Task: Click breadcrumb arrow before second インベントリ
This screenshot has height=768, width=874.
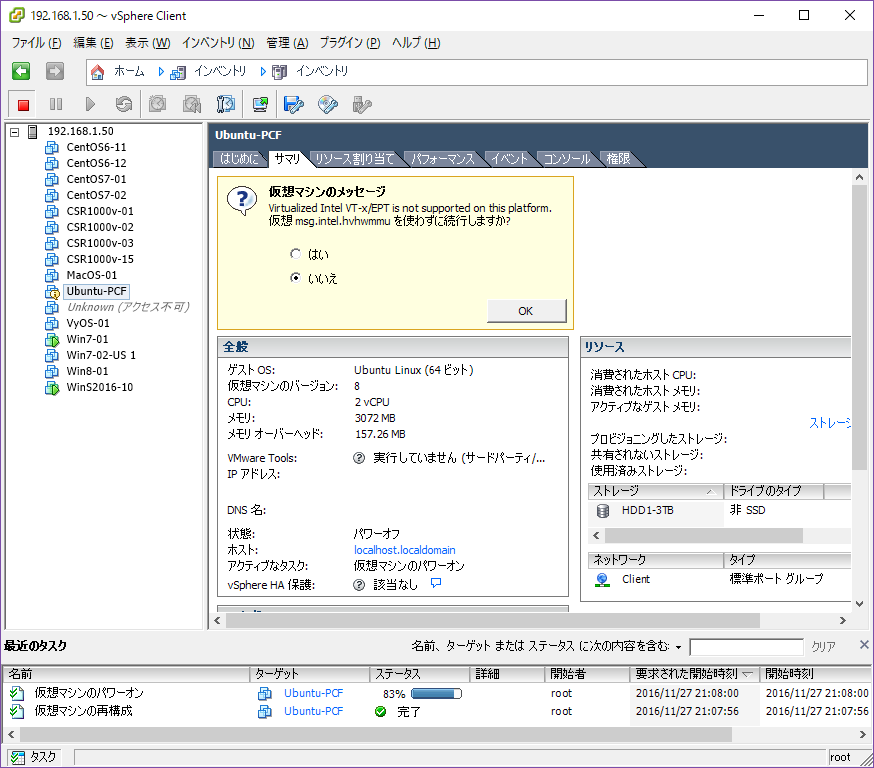Action: coord(263,71)
